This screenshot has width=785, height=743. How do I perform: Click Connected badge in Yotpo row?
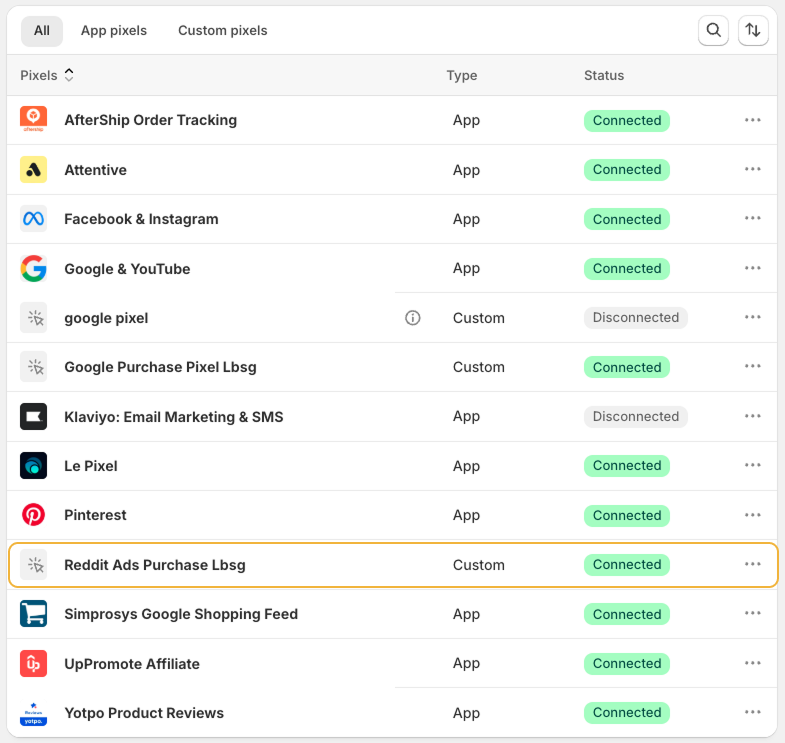[627, 712]
